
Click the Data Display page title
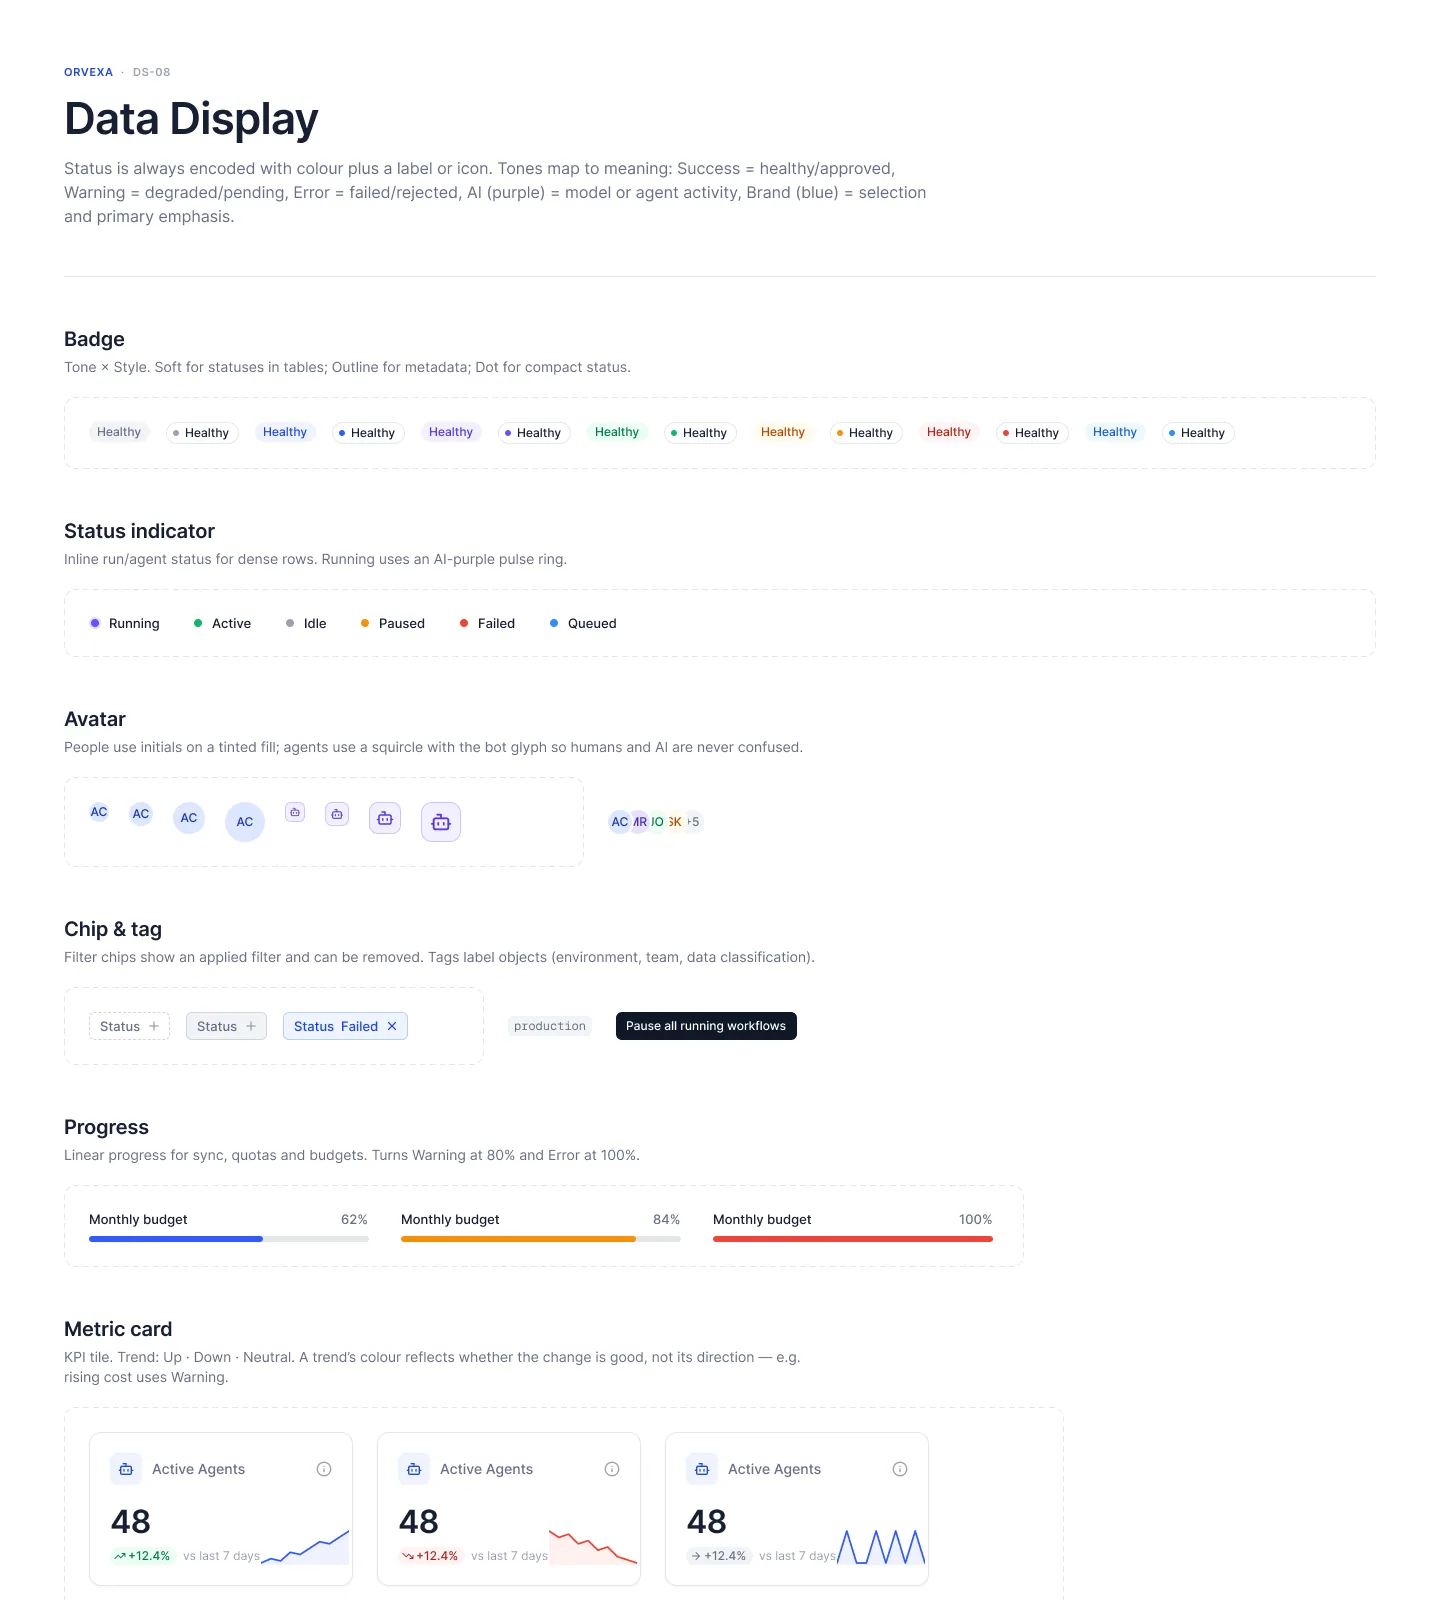coord(191,119)
